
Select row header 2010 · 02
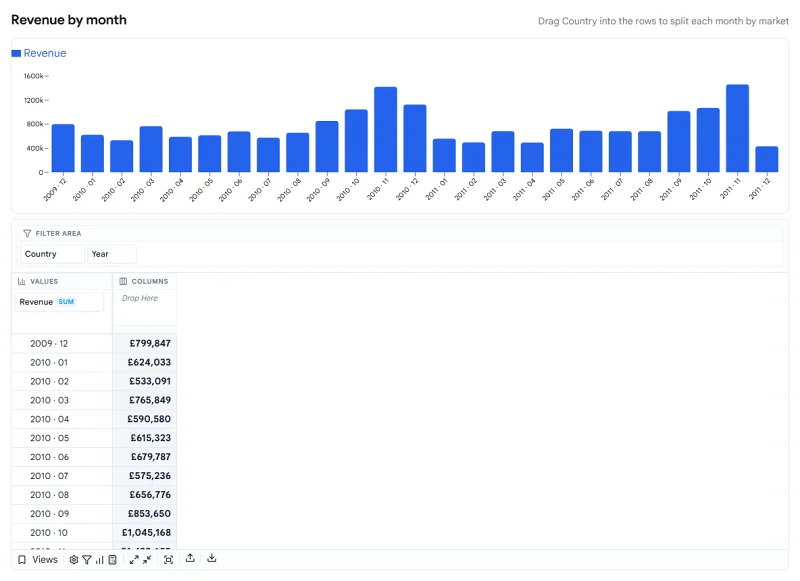(x=62, y=381)
